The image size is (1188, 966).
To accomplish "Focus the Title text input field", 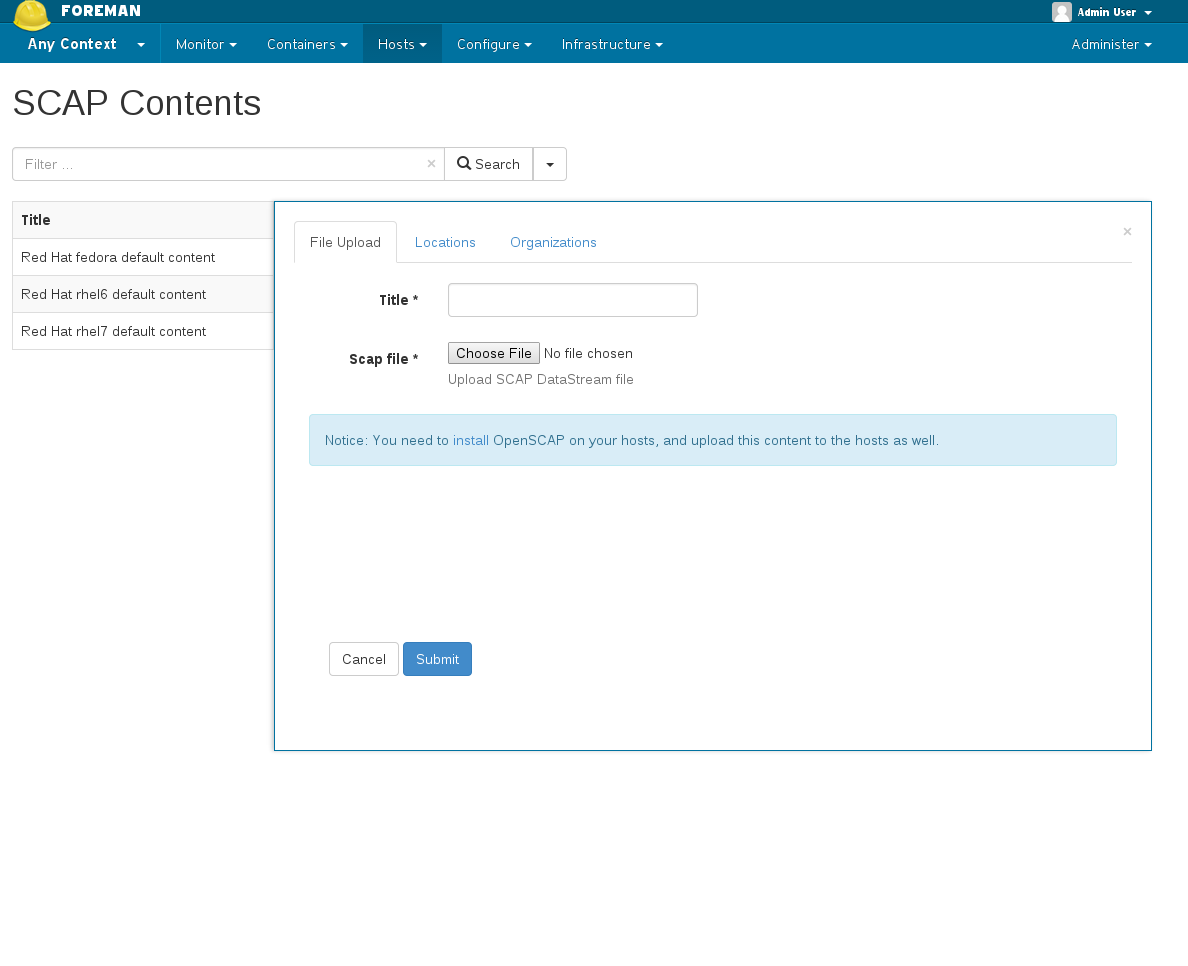I will click(572, 300).
